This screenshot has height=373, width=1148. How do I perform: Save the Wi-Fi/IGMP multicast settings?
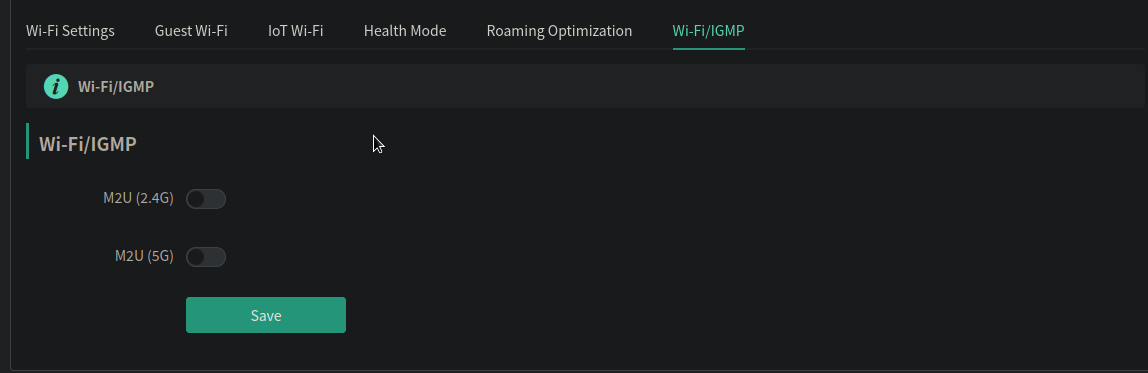[266, 315]
